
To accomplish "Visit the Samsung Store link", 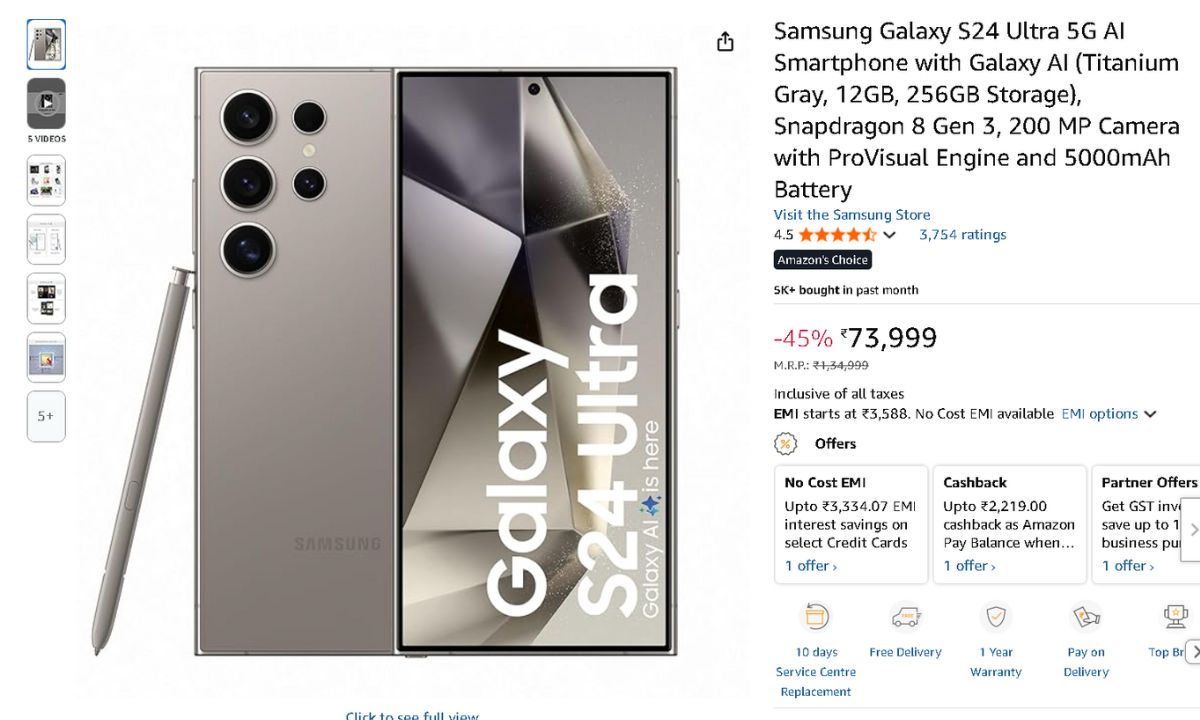I will tap(851, 215).
